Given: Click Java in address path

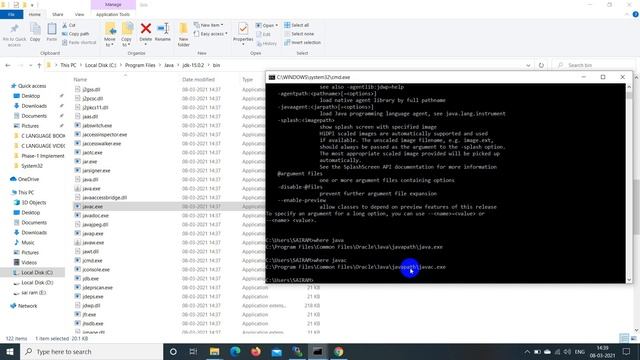Looking at the screenshot, I should (x=169, y=65).
